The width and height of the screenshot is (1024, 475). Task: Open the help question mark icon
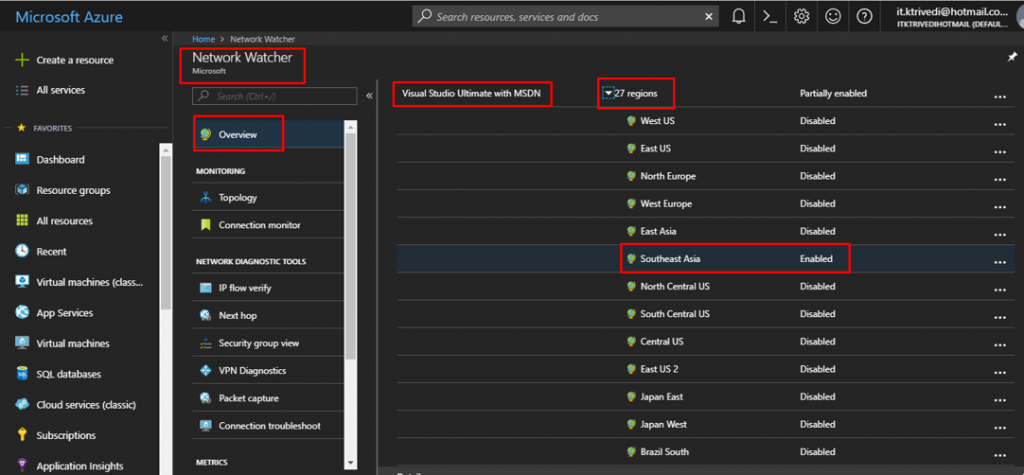[864, 16]
